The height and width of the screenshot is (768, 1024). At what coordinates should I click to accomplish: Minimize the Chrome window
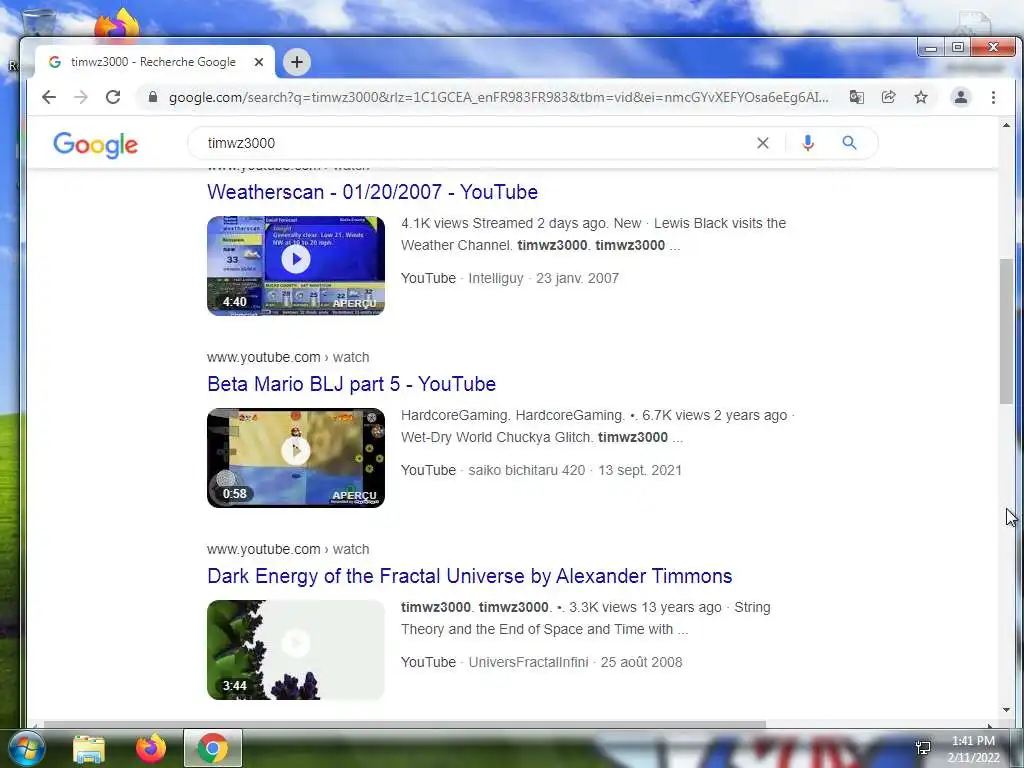[x=931, y=48]
